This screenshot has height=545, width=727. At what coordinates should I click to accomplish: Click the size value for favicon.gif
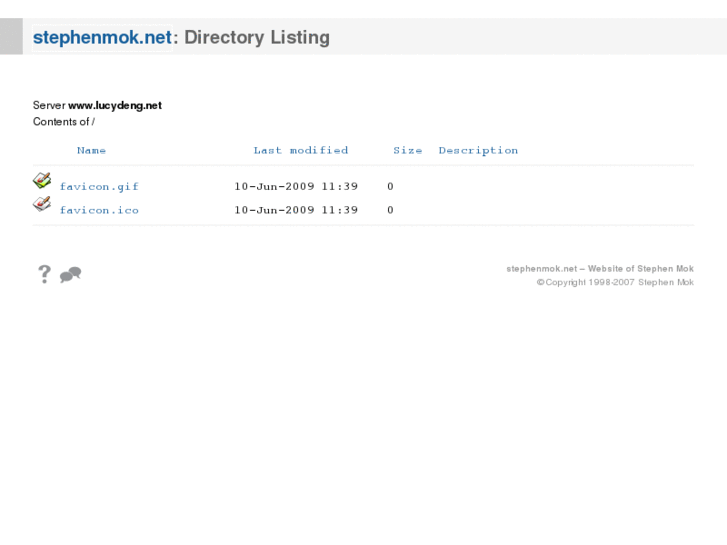[x=390, y=187]
